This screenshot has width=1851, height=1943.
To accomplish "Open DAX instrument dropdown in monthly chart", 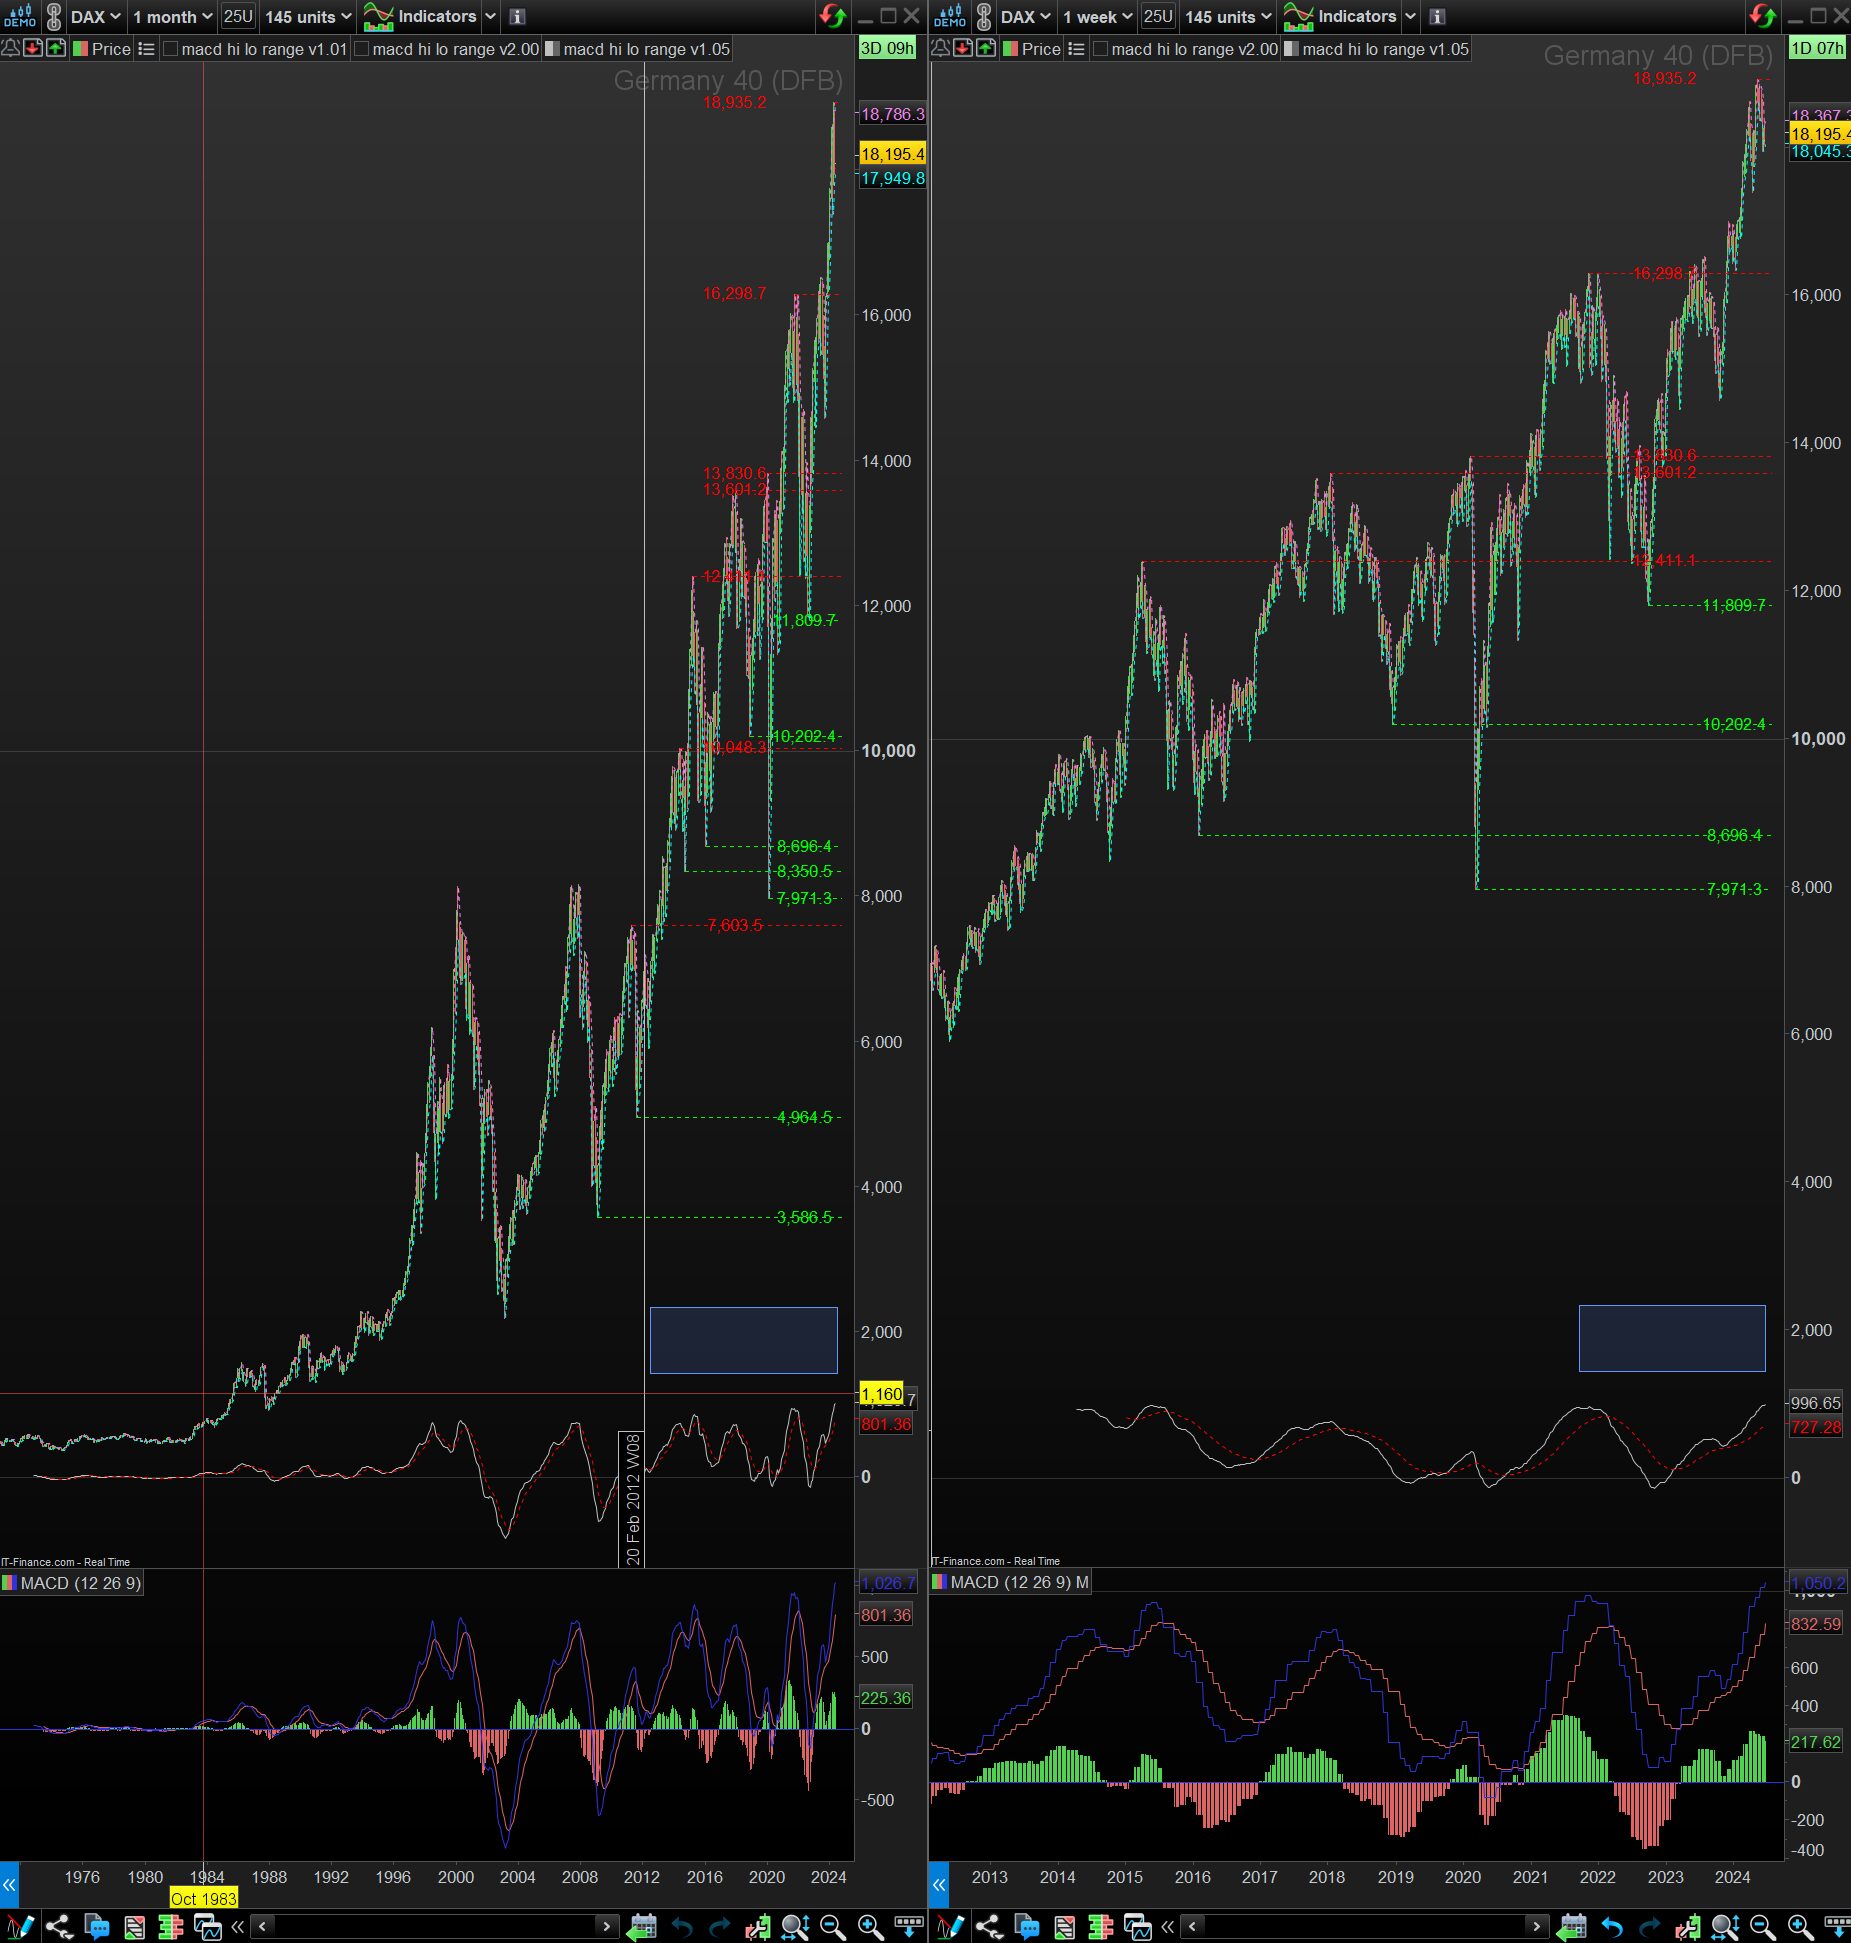I will (x=96, y=17).
